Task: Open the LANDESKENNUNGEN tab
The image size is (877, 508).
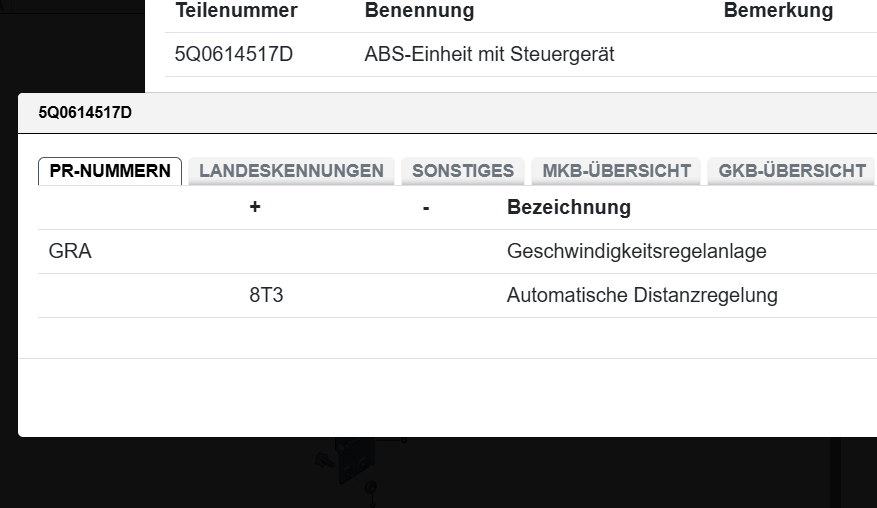Action: tap(291, 171)
